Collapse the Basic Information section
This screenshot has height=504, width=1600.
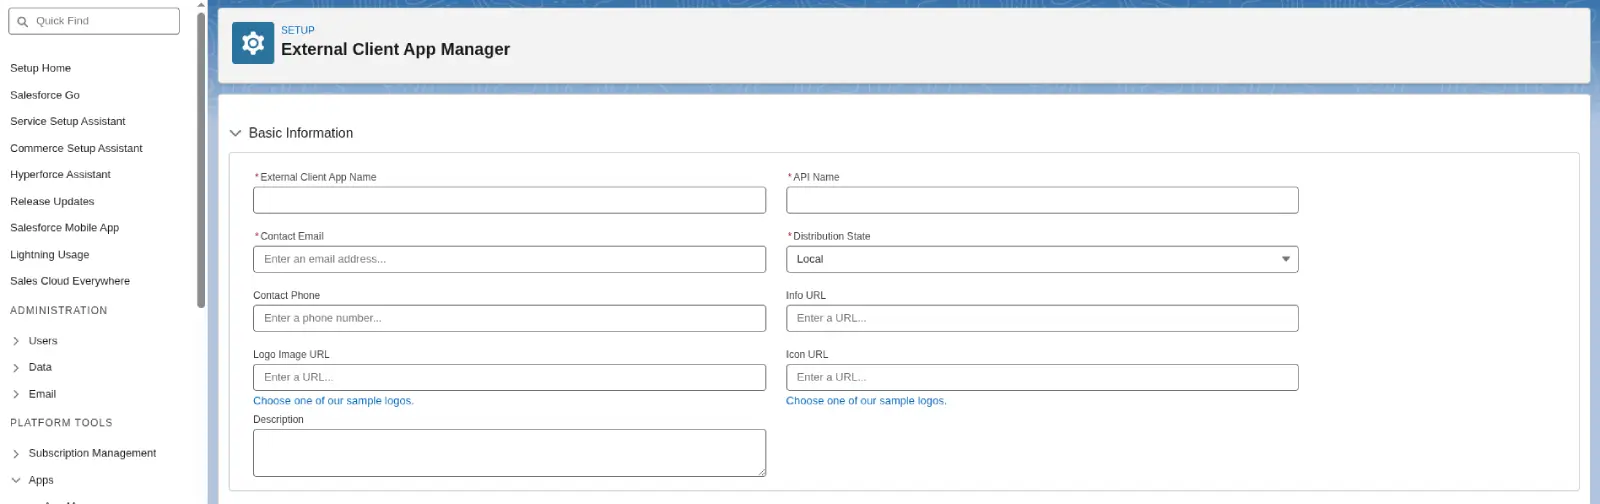236,133
